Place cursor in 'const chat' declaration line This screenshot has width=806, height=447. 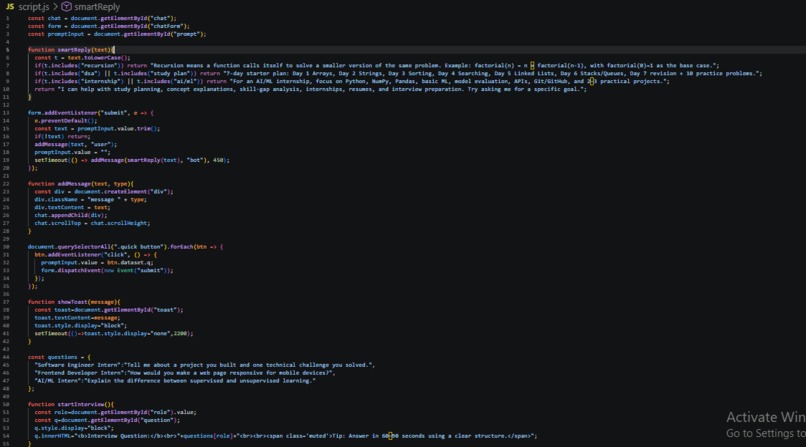[102, 18]
